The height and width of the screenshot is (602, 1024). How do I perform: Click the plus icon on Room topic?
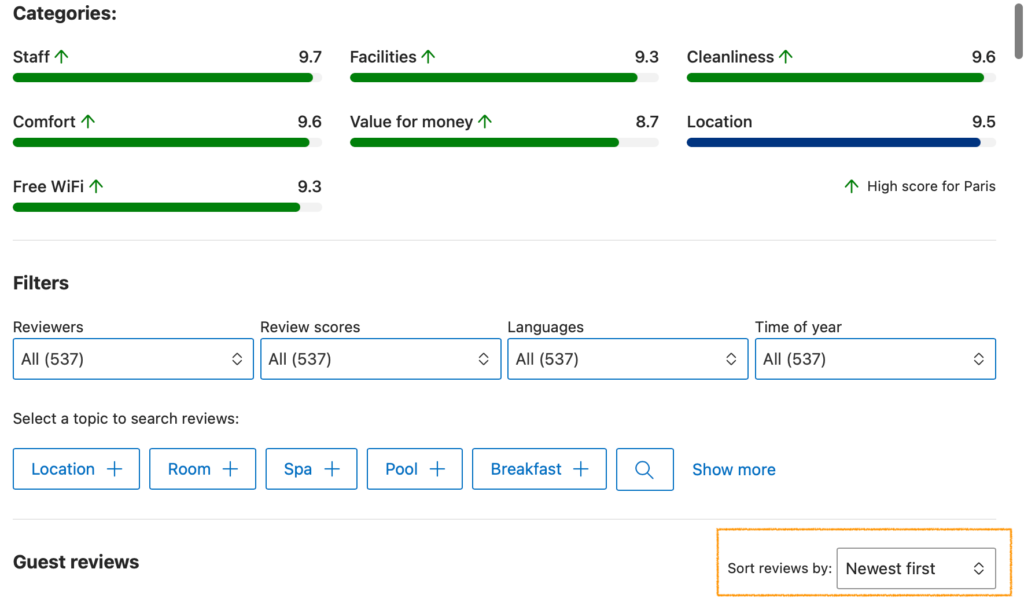tap(230, 469)
